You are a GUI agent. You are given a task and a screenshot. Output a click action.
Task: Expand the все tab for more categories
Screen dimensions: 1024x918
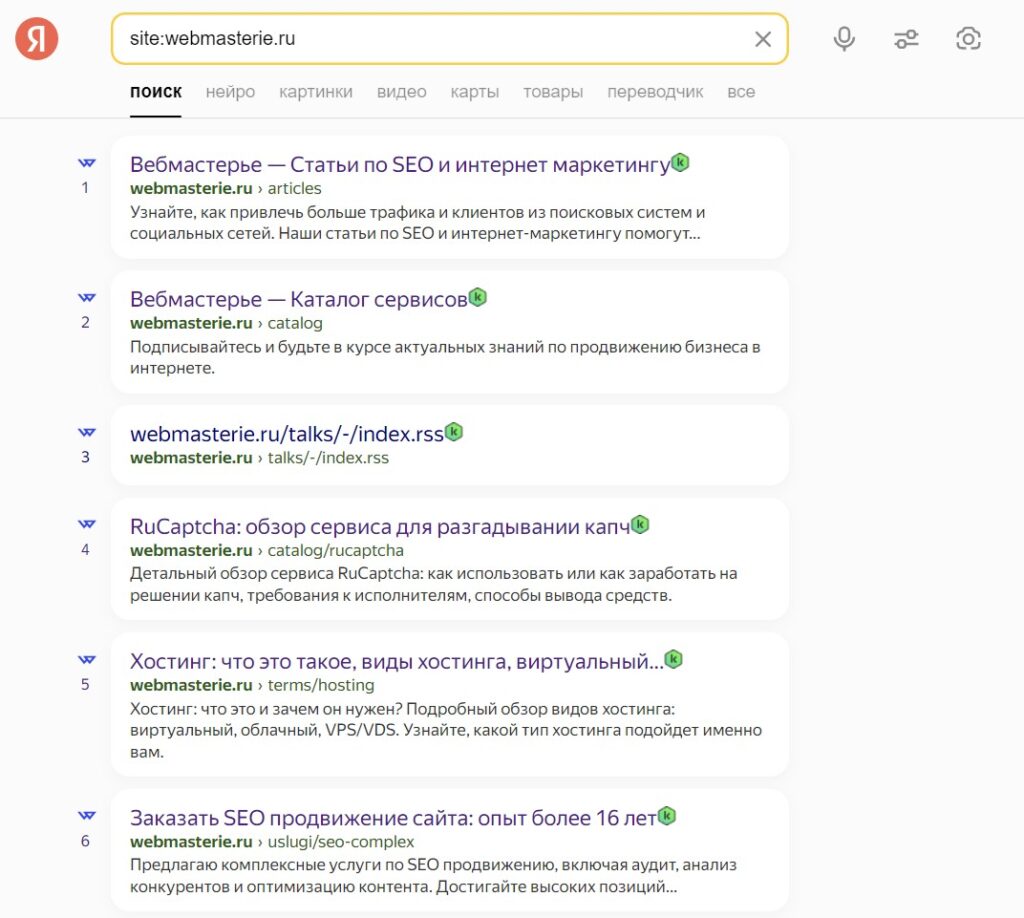741,91
